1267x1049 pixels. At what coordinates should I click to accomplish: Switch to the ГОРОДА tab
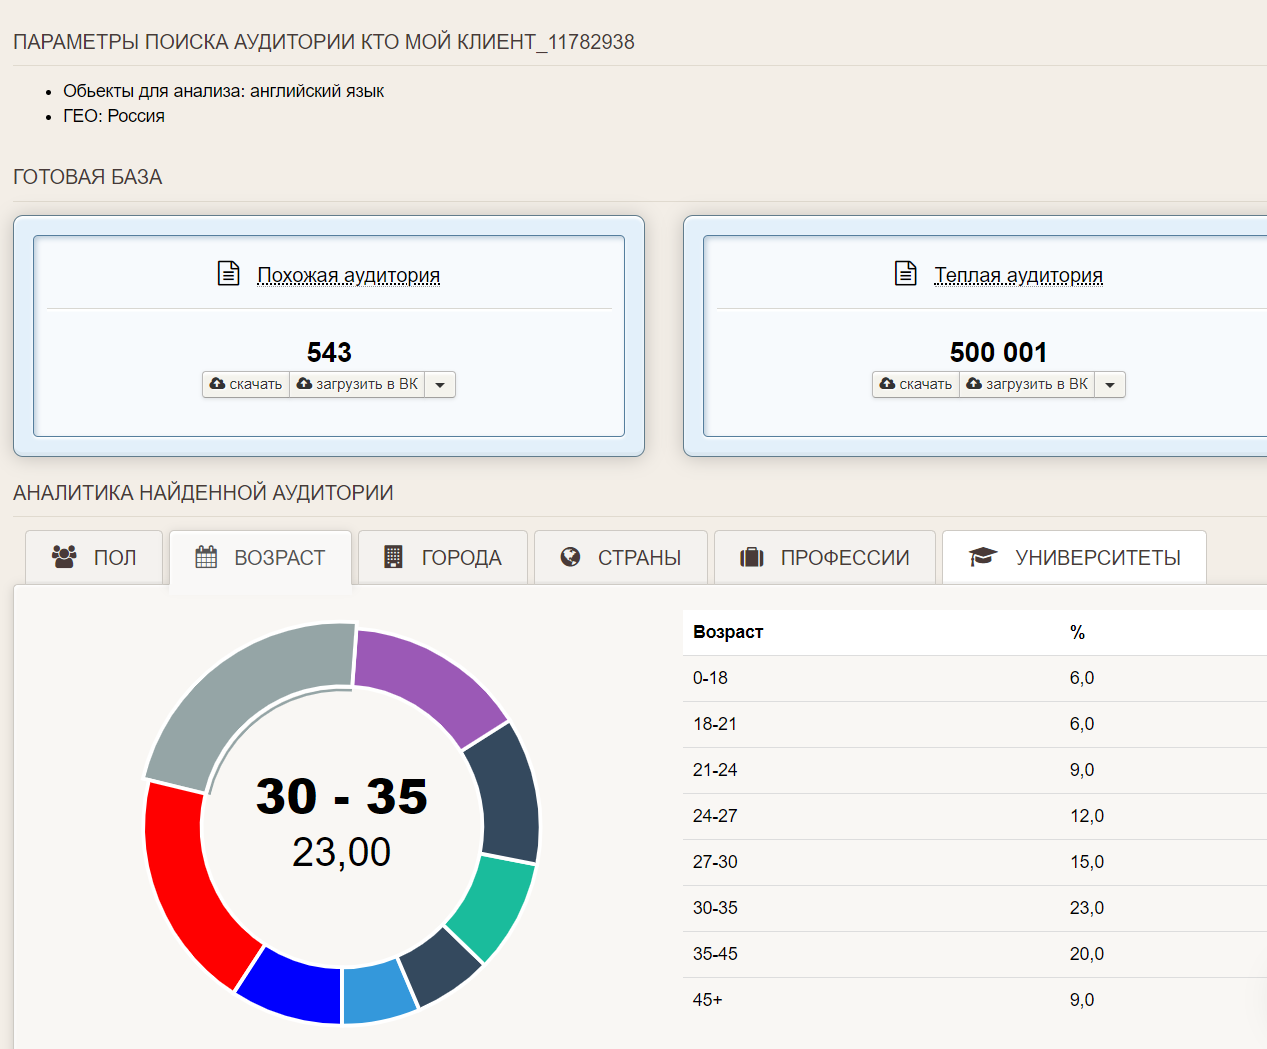coord(443,557)
